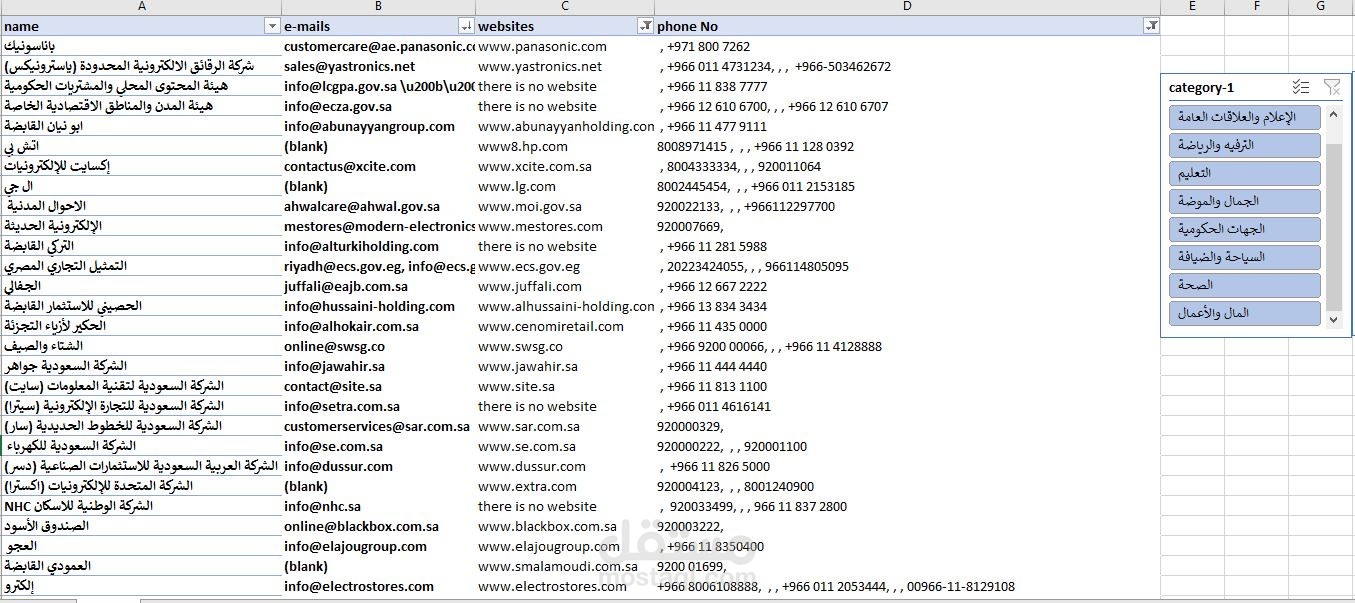Click the juffali@eajb.com.sa cell
The height and width of the screenshot is (603, 1355).
coord(378,286)
